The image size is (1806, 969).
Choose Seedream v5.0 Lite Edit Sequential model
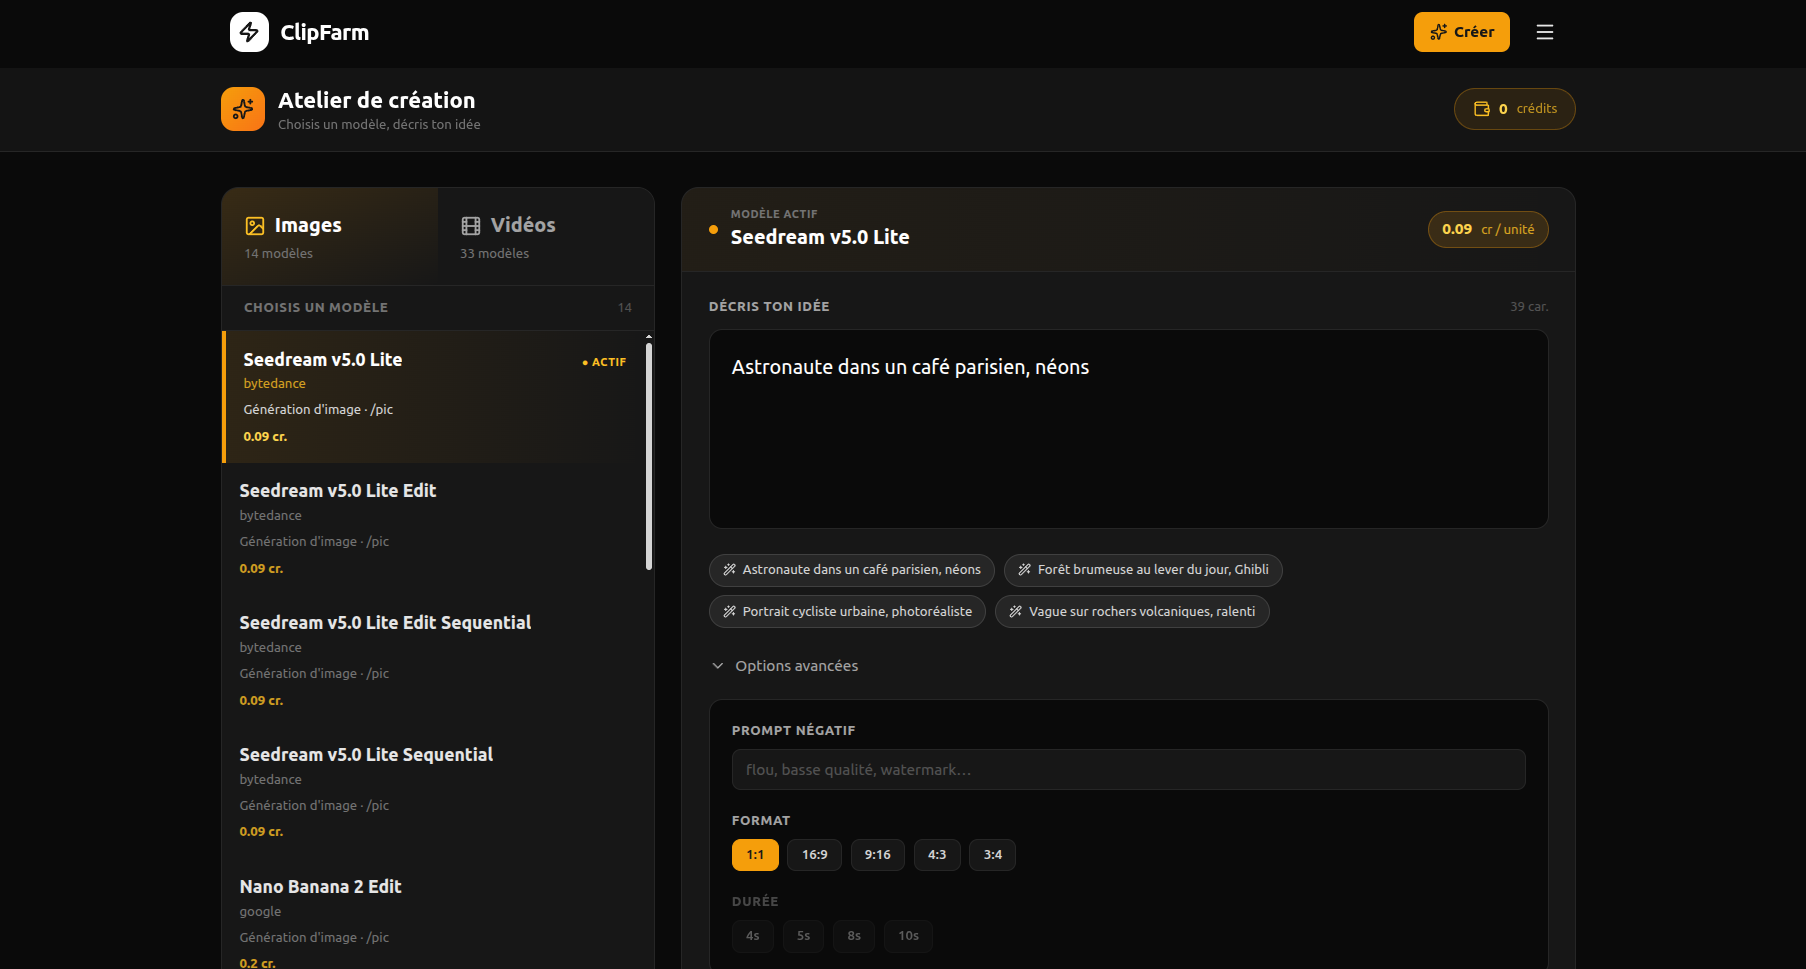pyautogui.click(x=434, y=661)
